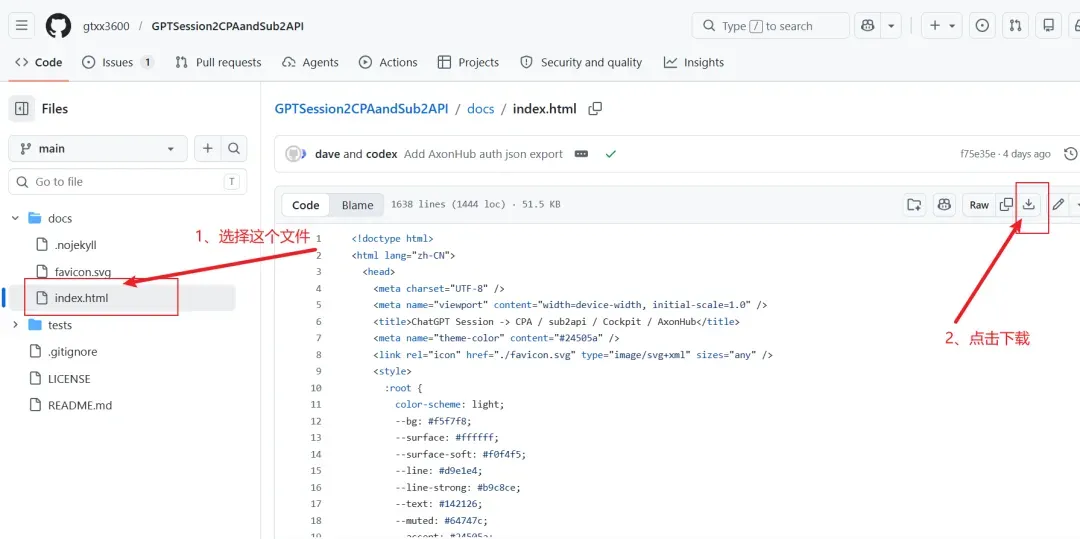1080x539 pixels.
Task: Open favicon.svg file in tree
Action: 83,271
